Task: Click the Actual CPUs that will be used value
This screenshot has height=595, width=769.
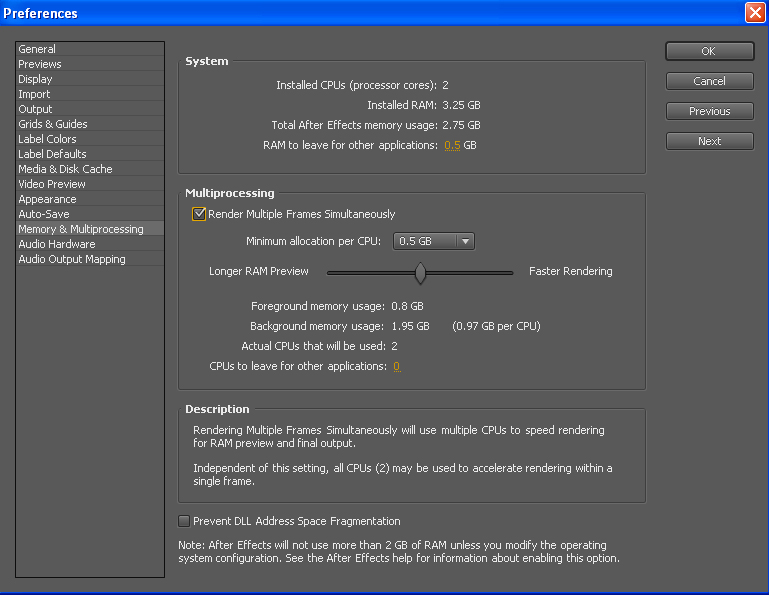Action: tap(394, 346)
